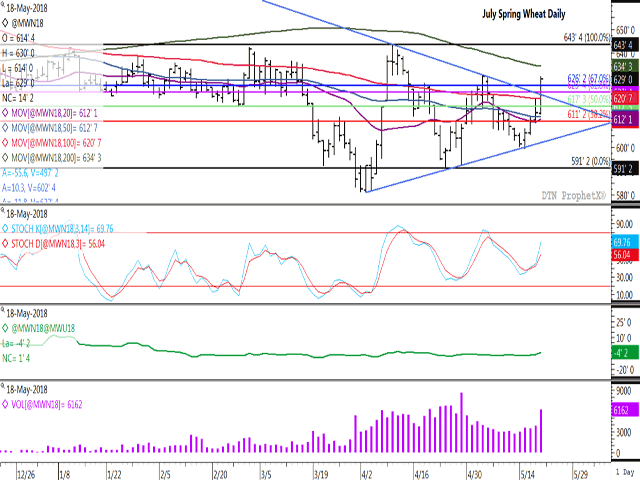Click the 643' 4 (100.0%) retracement label

coord(587,38)
